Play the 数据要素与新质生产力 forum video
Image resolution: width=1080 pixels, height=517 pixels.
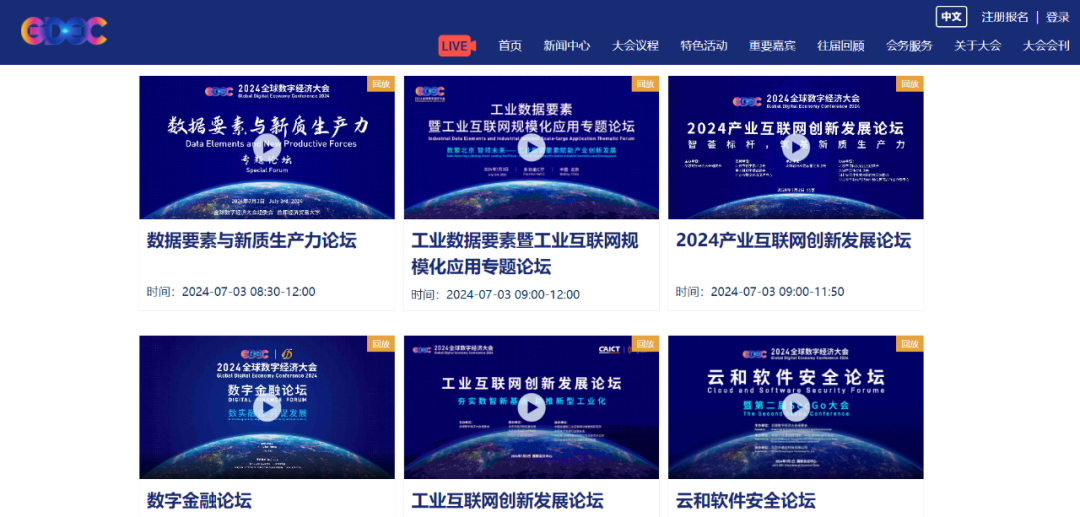266,148
